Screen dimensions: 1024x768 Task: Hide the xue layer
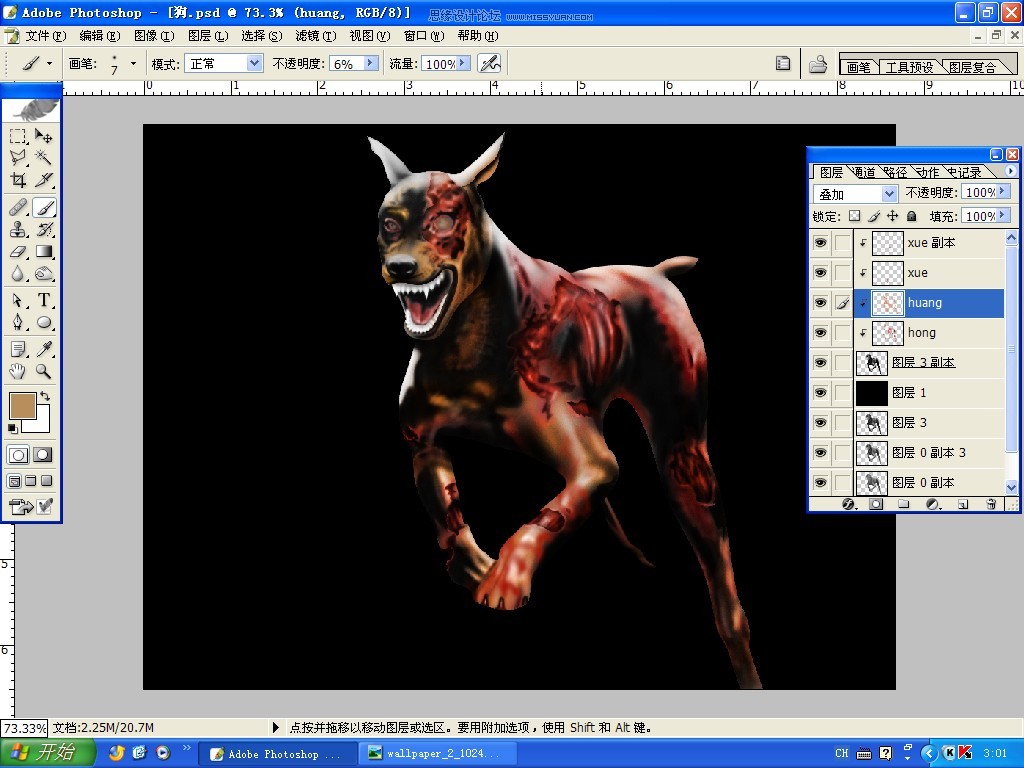tap(820, 273)
